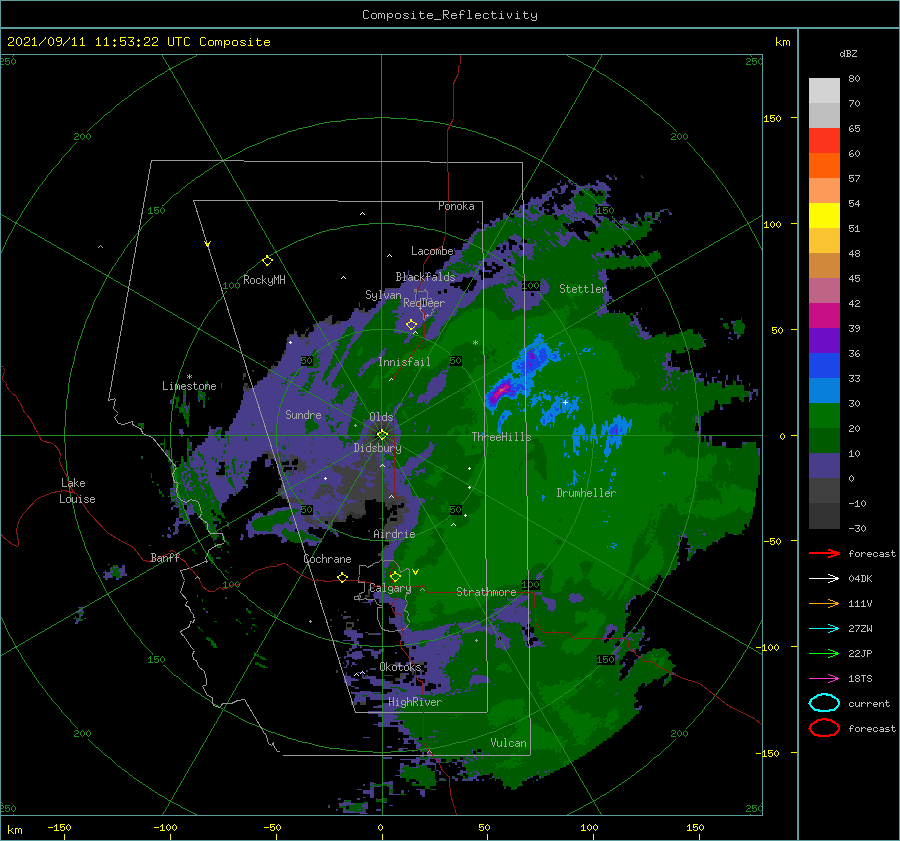Click the Composite_Reflectivity title

(450, 15)
